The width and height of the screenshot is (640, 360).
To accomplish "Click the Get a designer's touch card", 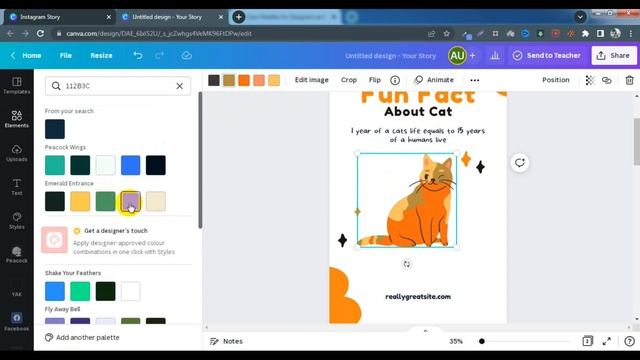I will click(116, 240).
